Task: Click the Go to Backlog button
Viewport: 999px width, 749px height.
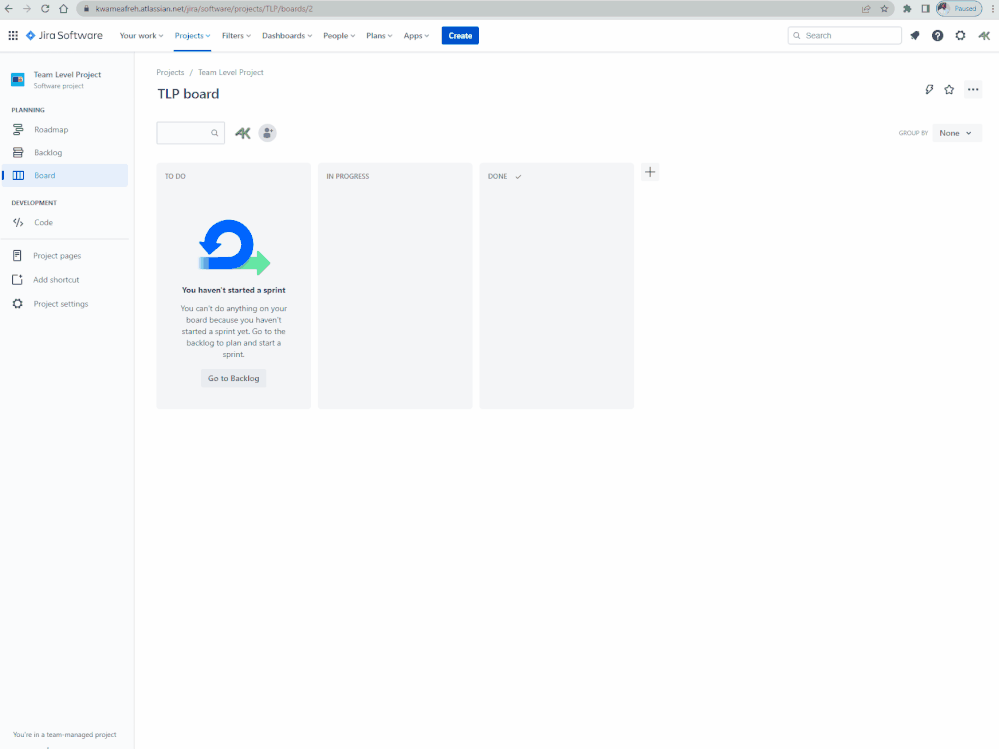Action: point(233,378)
